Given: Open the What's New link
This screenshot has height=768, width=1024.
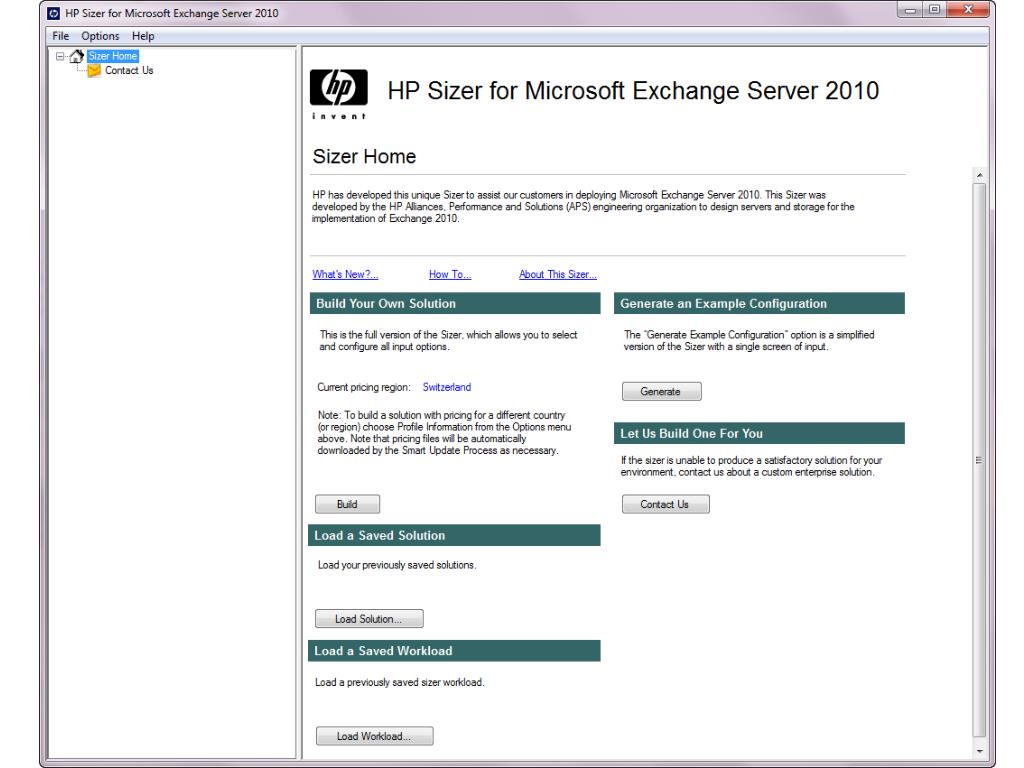Looking at the screenshot, I should tap(345, 274).
